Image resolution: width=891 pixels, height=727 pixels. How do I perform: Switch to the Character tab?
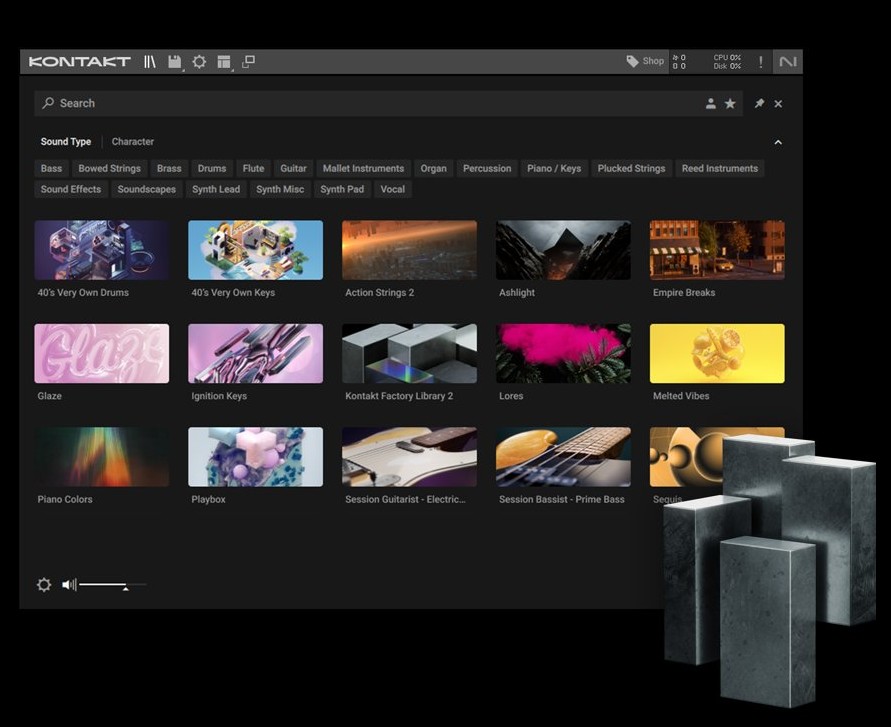133,142
